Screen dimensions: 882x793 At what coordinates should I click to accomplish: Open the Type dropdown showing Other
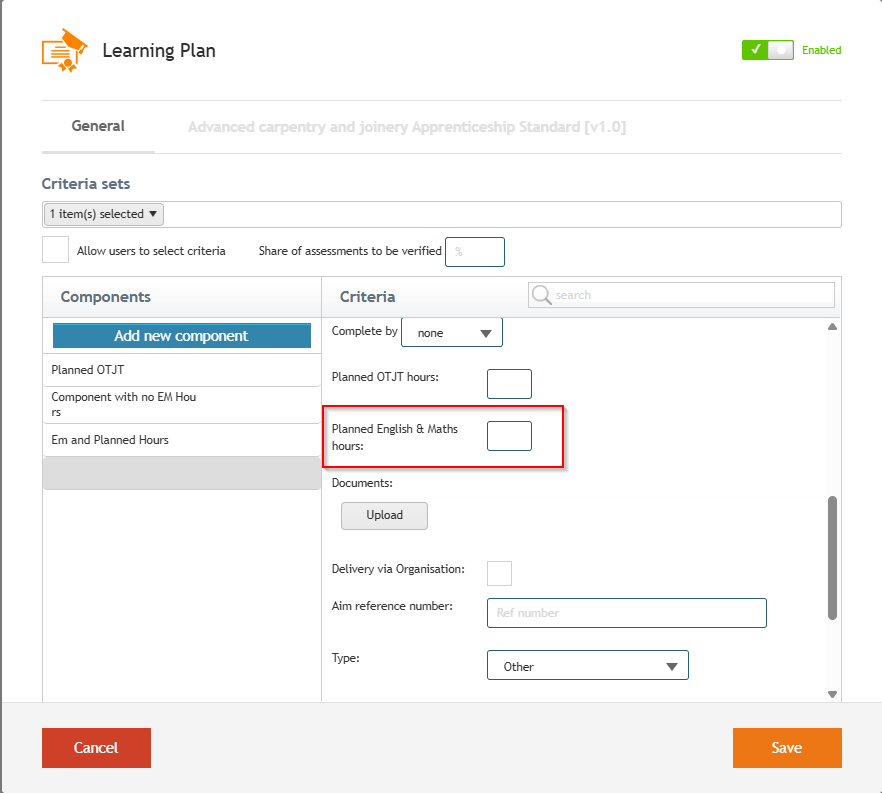click(x=587, y=665)
